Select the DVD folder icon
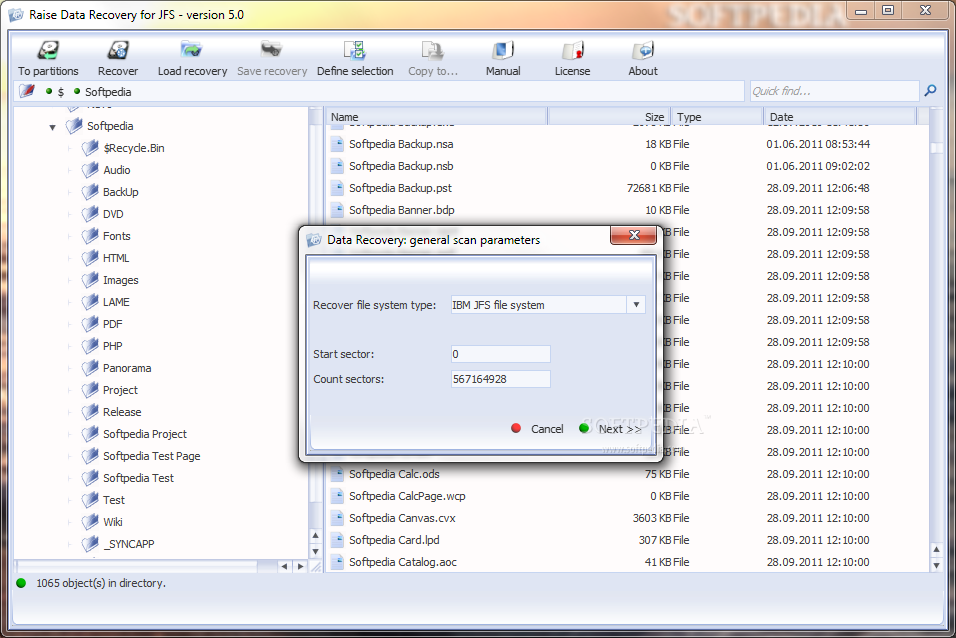Screen dimensions: 956x638 click(90, 213)
